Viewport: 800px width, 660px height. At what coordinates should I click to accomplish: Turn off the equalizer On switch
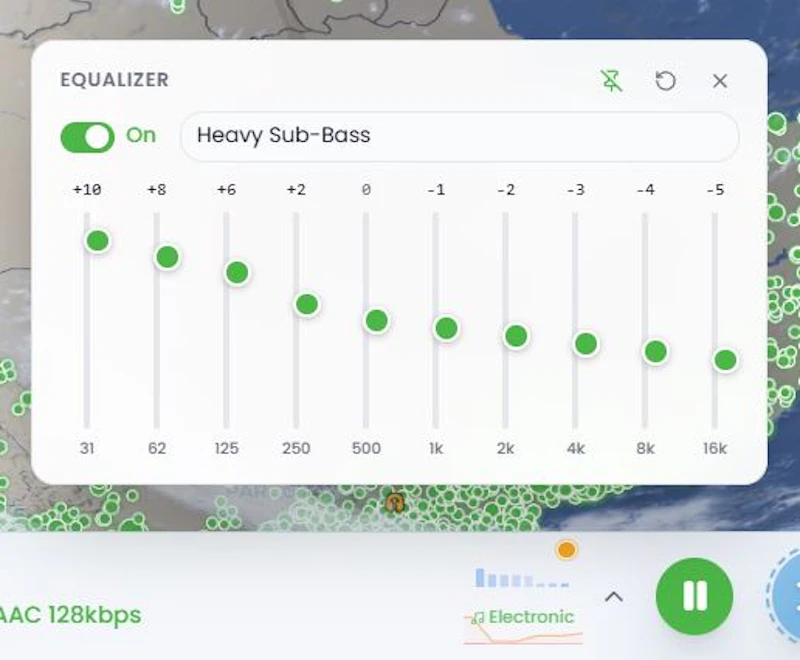coord(87,137)
